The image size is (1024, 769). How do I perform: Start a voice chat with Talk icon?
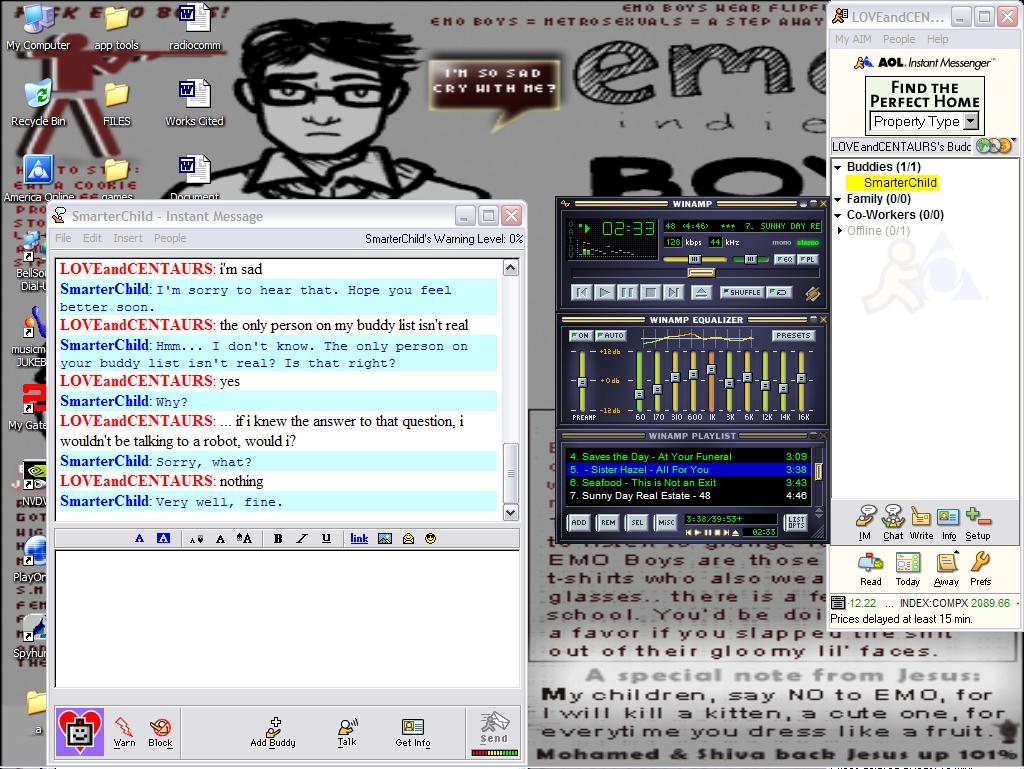coord(347,731)
